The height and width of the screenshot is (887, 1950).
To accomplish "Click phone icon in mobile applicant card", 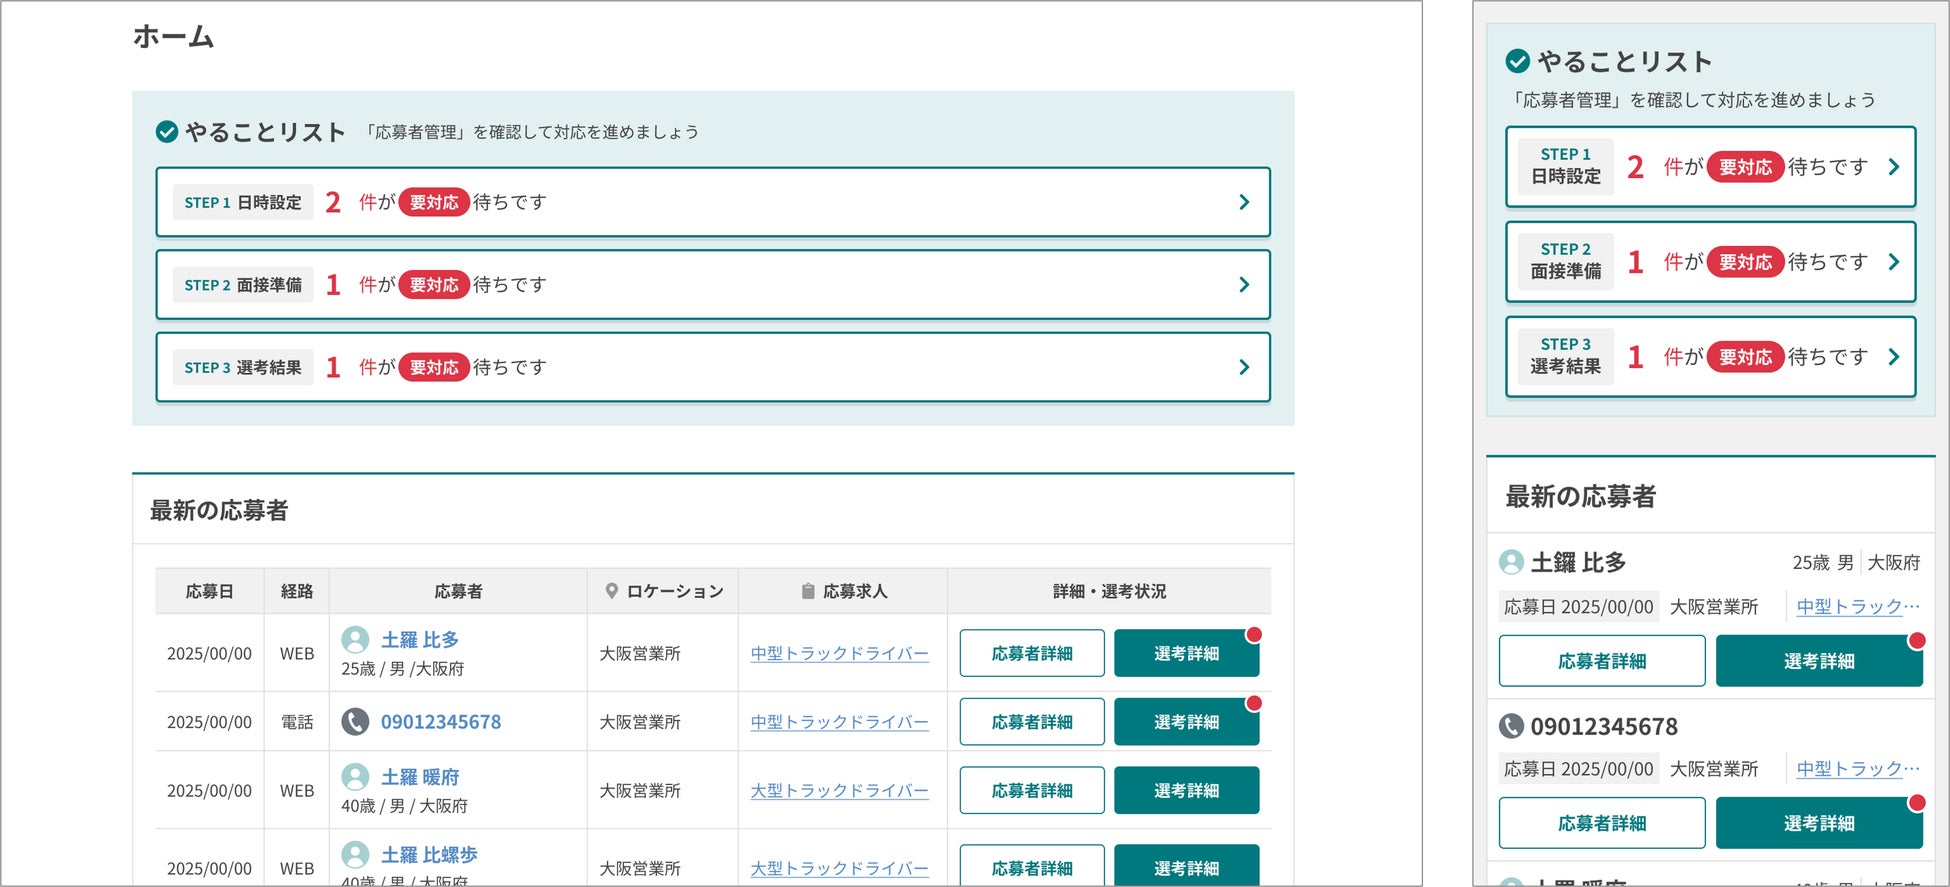I will click(1511, 726).
